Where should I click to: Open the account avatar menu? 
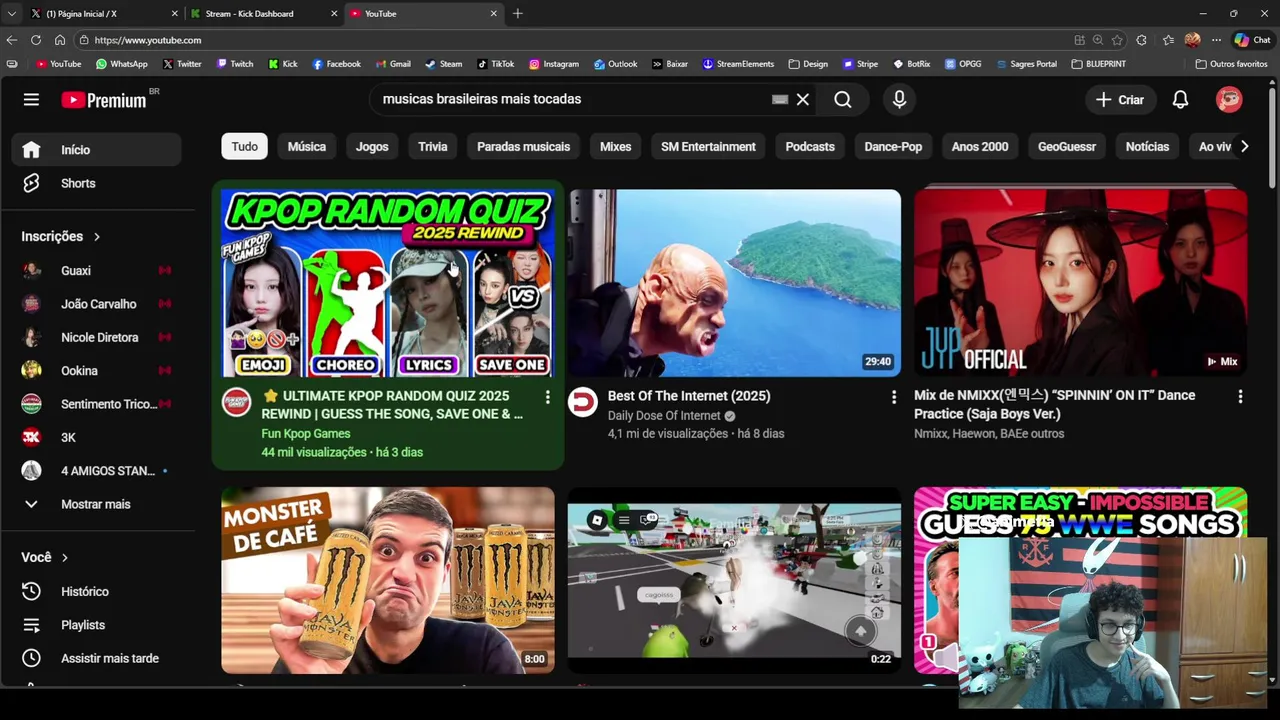pyautogui.click(x=1229, y=99)
